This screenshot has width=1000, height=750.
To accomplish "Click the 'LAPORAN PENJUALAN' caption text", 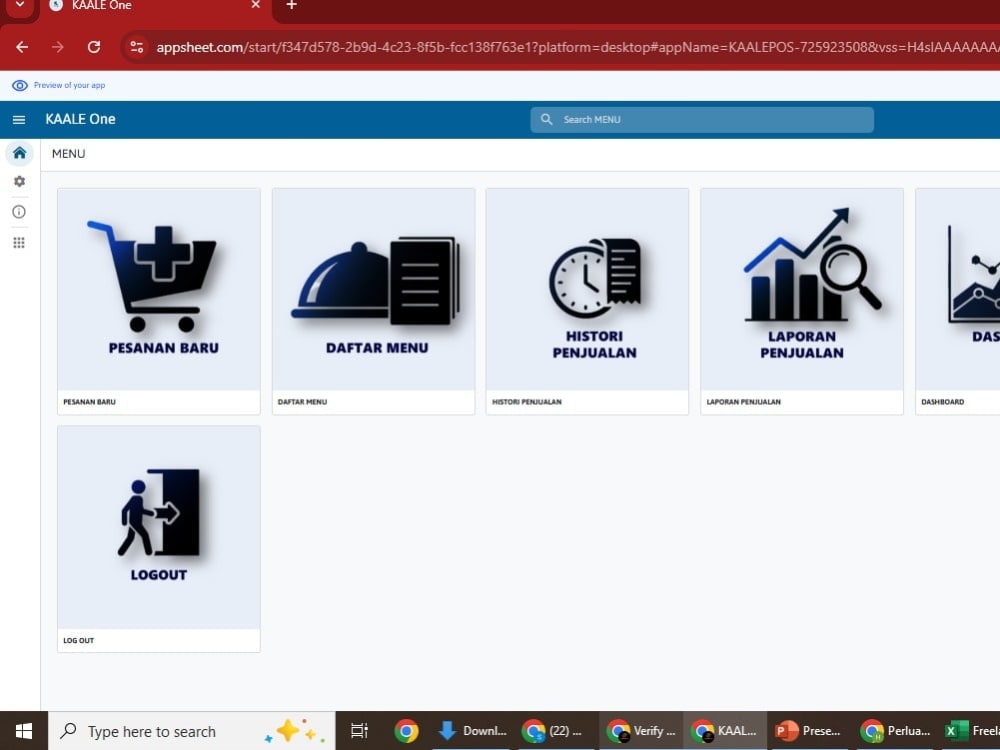I will (x=744, y=402).
